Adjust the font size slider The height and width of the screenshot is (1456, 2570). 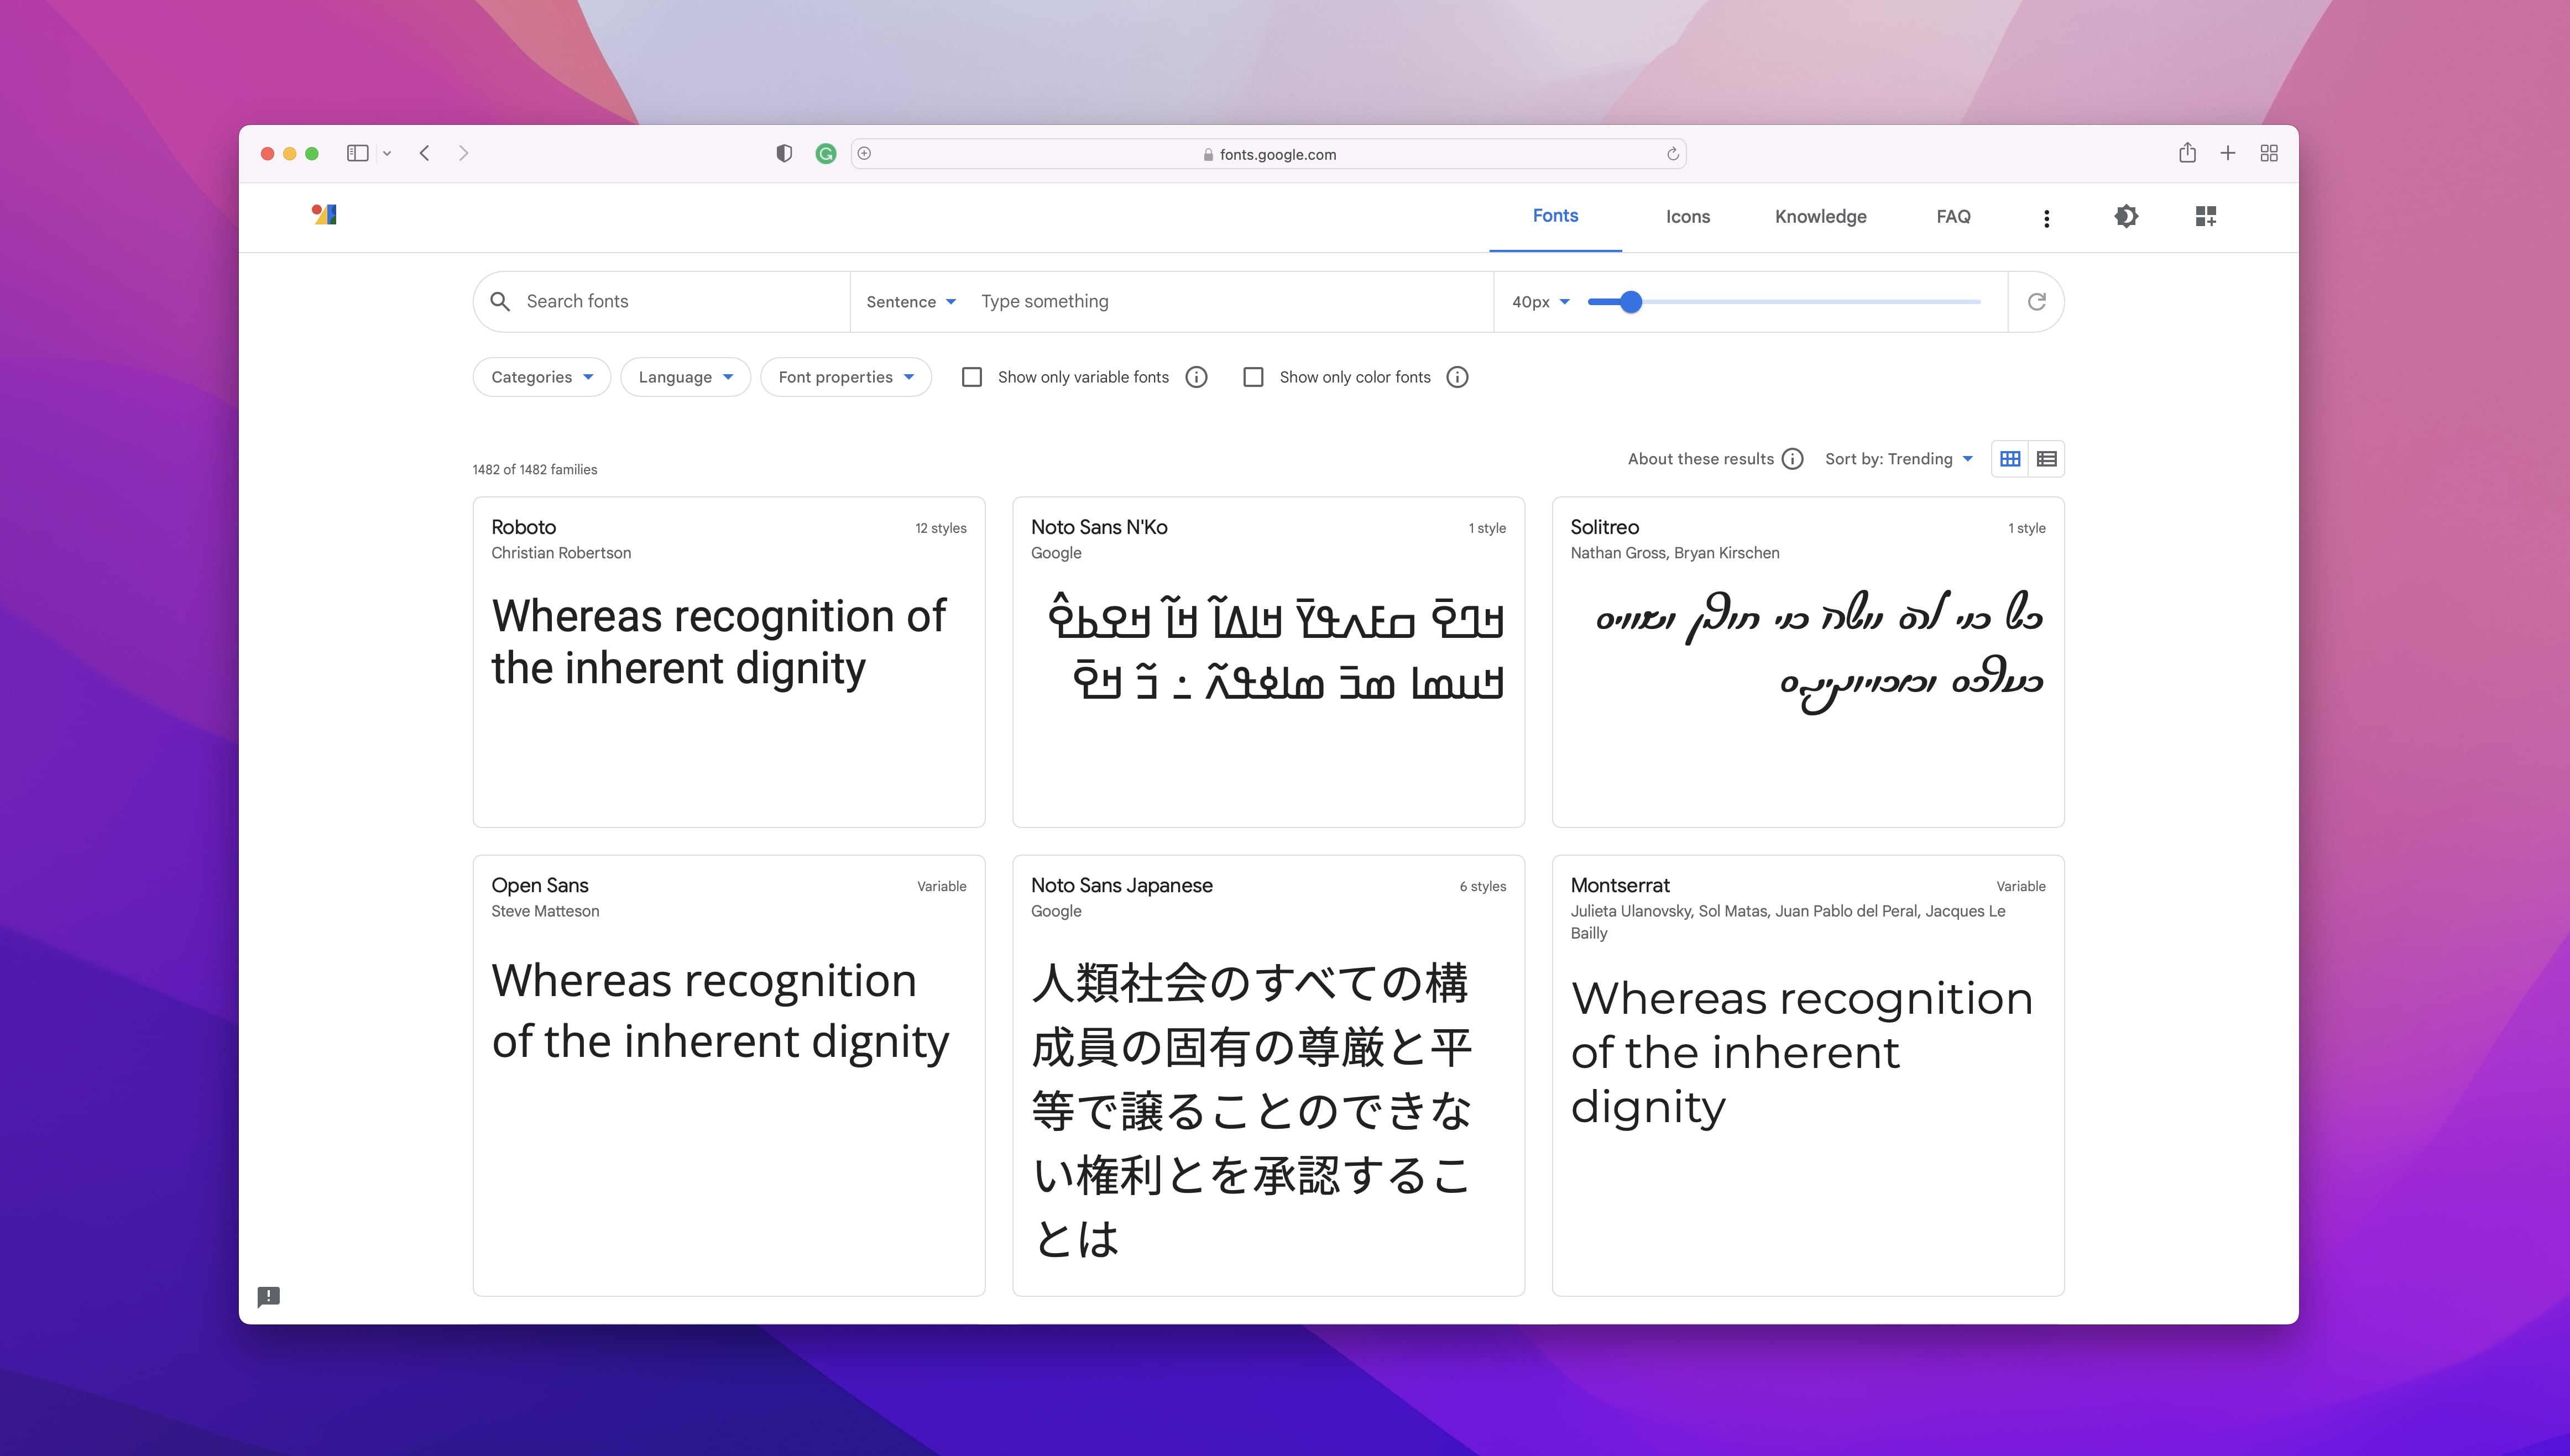coord(1630,301)
